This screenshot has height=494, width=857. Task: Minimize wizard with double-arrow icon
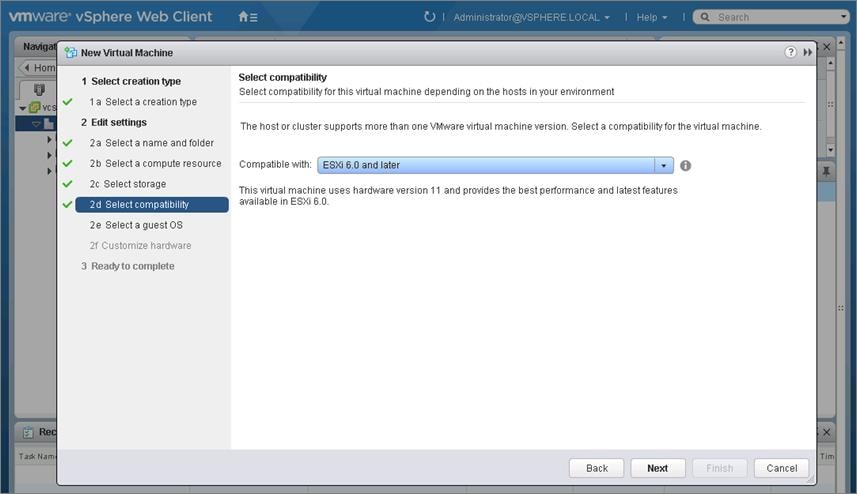click(x=807, y=52)
